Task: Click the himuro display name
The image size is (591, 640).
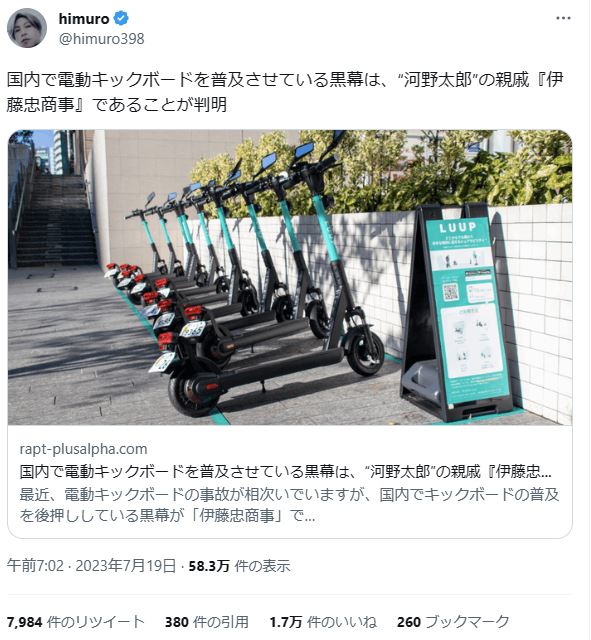Action: tap(84, 19)
